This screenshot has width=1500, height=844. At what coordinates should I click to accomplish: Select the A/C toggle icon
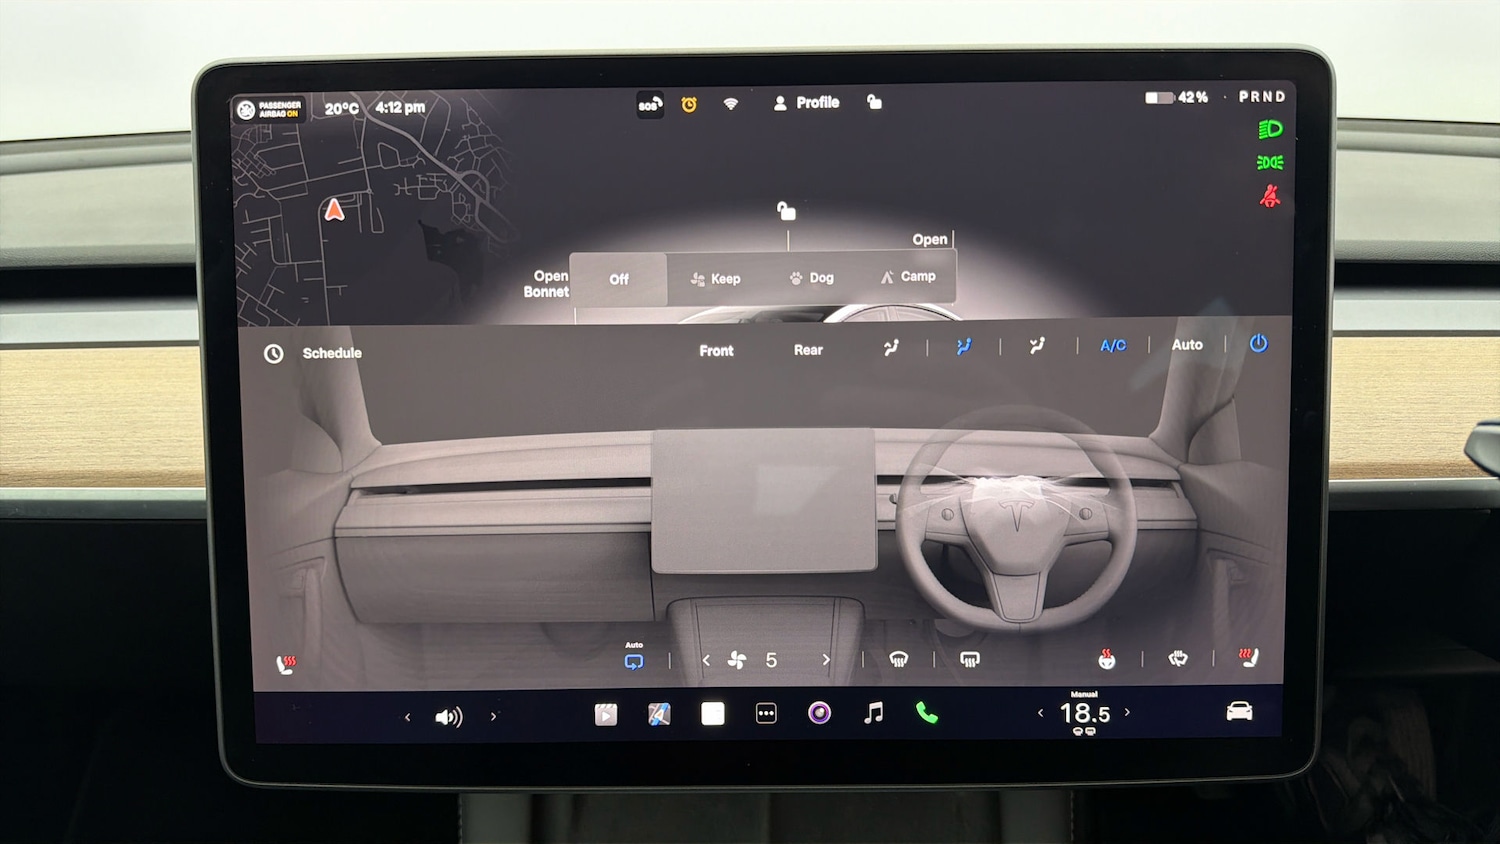[1112, 345]
